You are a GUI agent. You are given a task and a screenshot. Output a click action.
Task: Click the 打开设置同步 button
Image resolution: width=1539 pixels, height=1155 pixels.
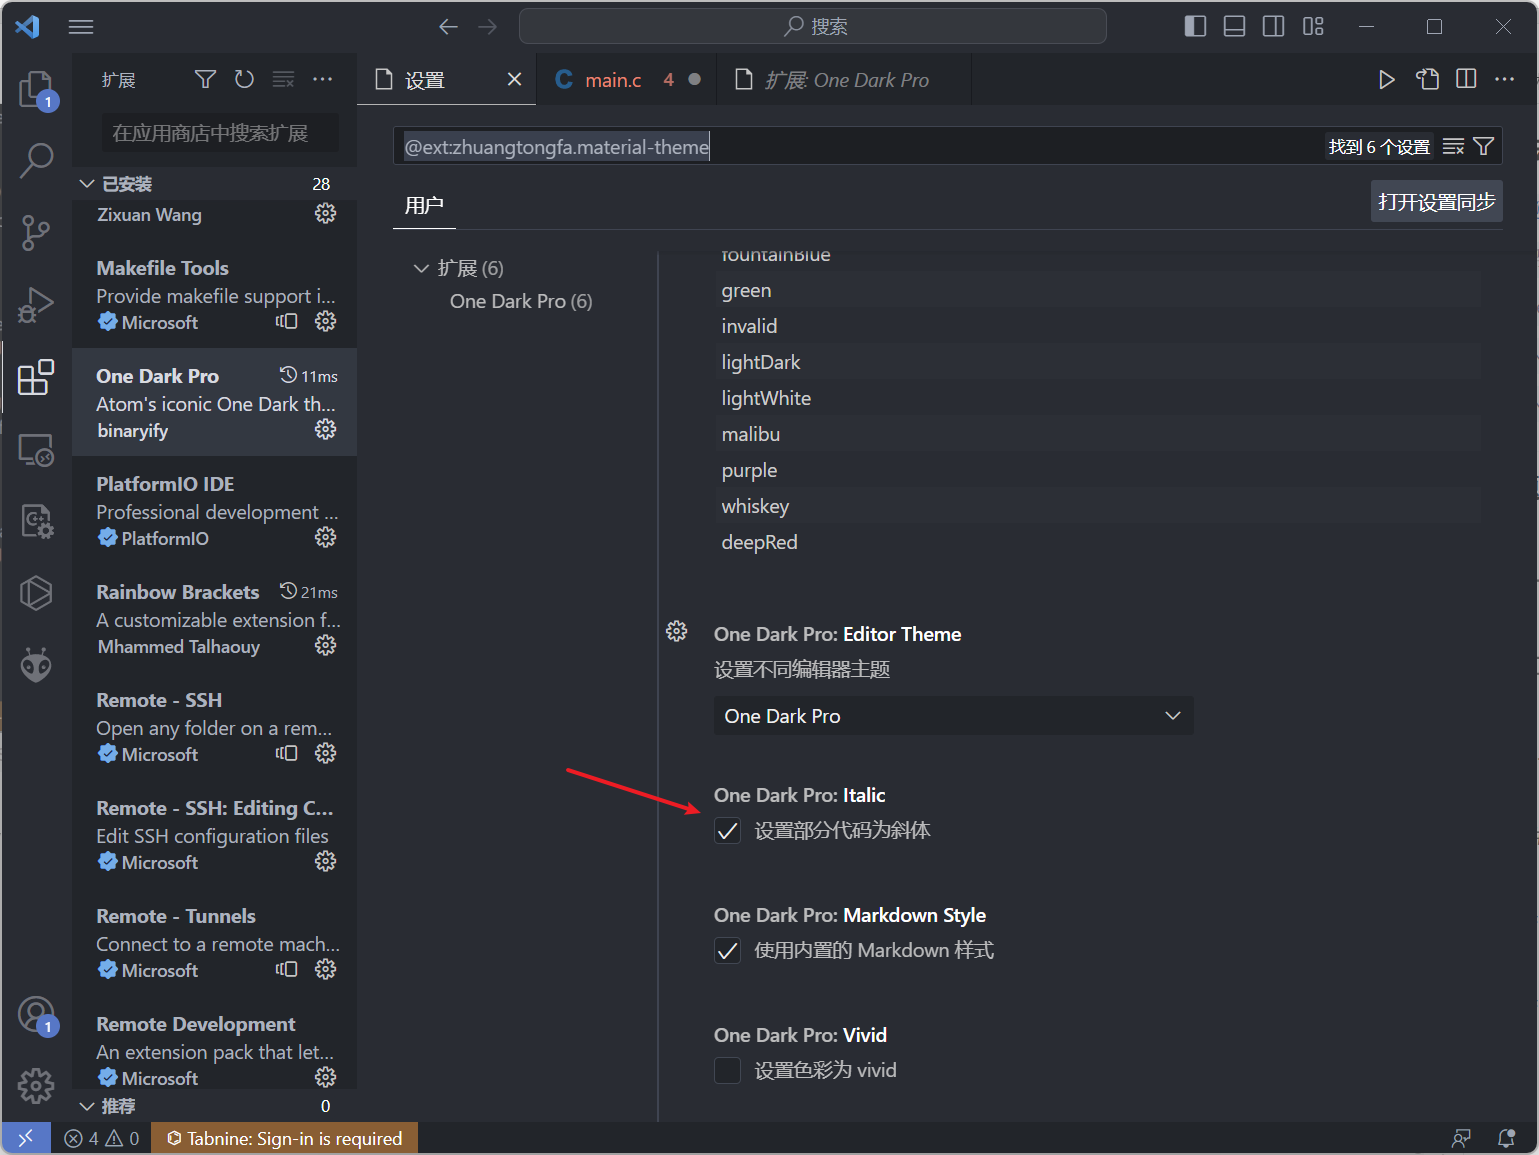coord(1436,201)
